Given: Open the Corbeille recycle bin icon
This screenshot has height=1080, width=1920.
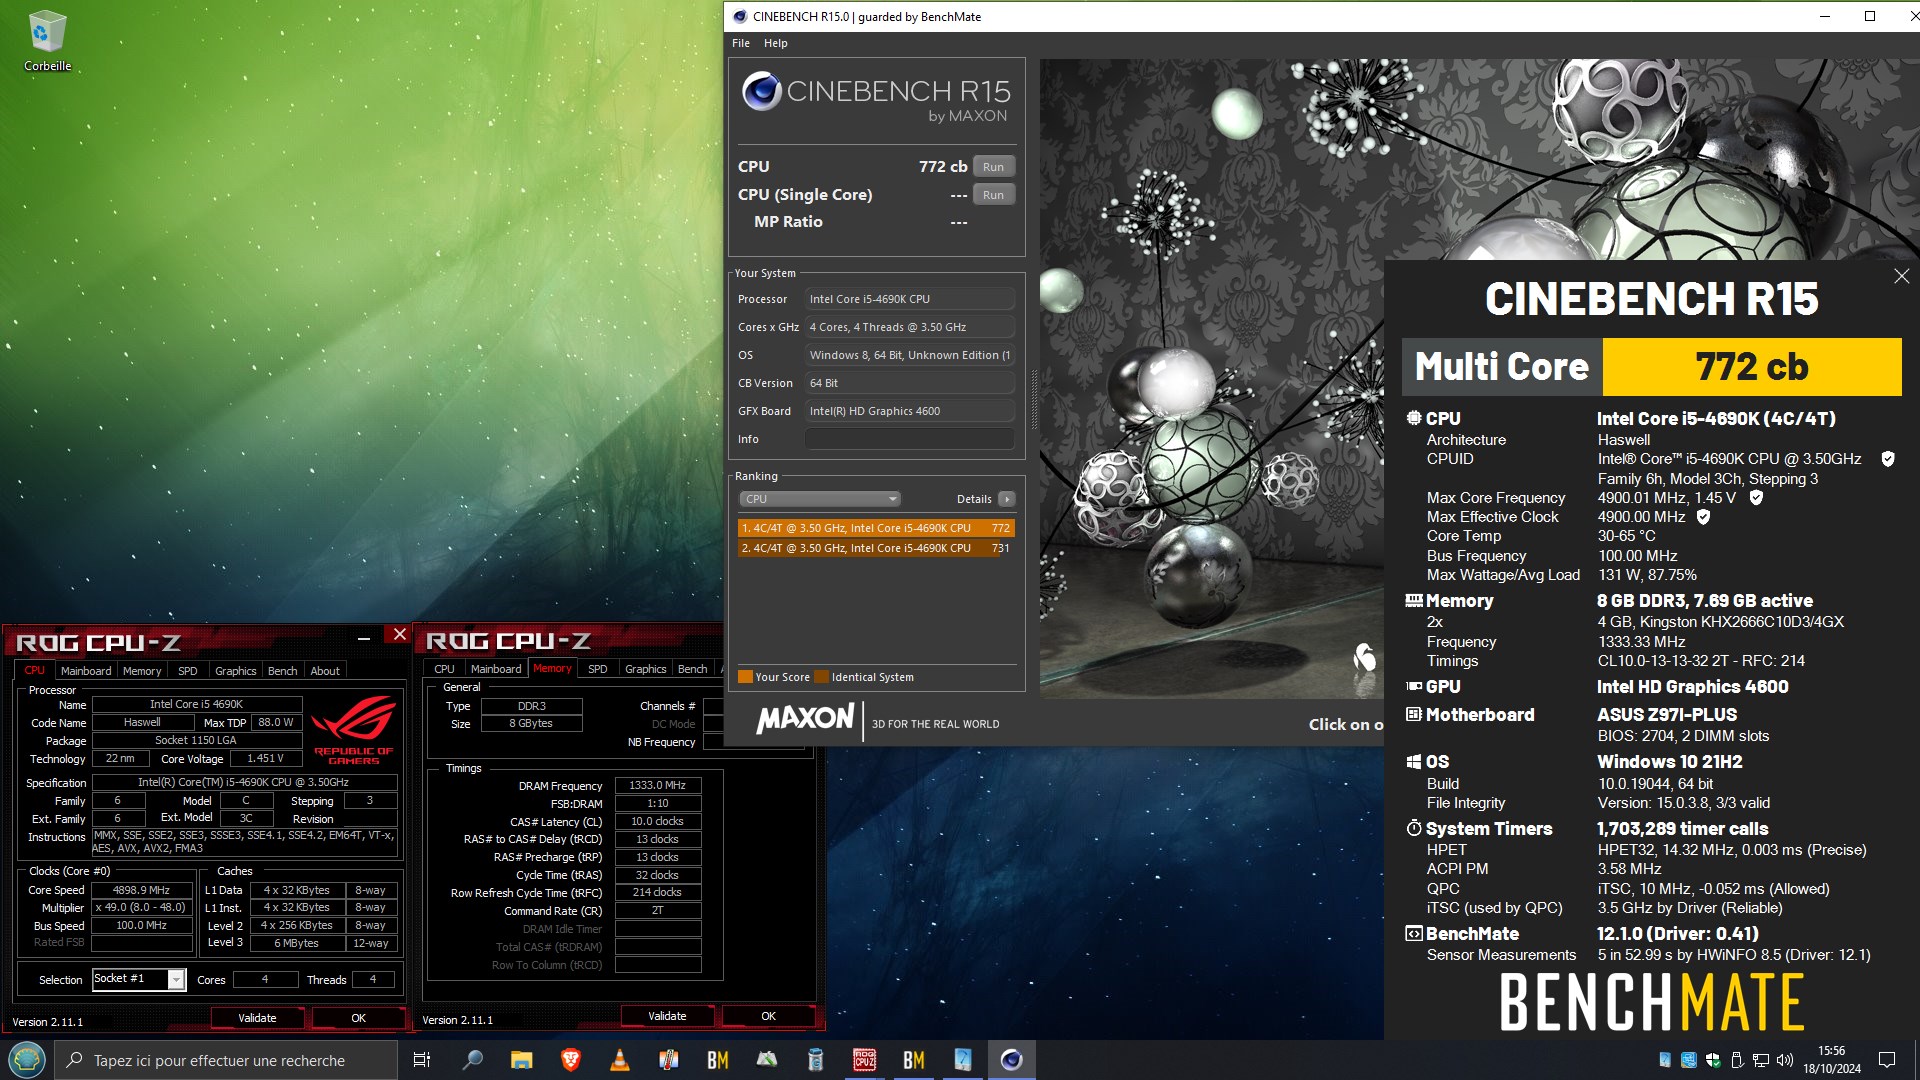Looking at the screenshot, I should pos(47,40).
